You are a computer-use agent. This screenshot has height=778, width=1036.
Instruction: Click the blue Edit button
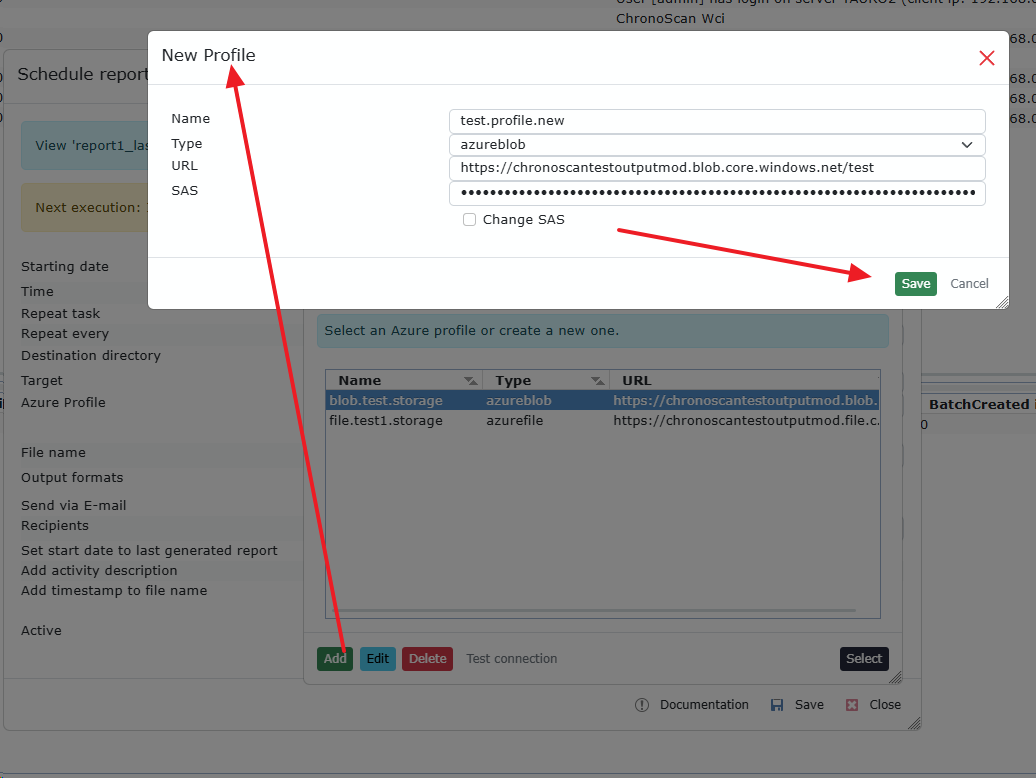click(x=377, y=659)
